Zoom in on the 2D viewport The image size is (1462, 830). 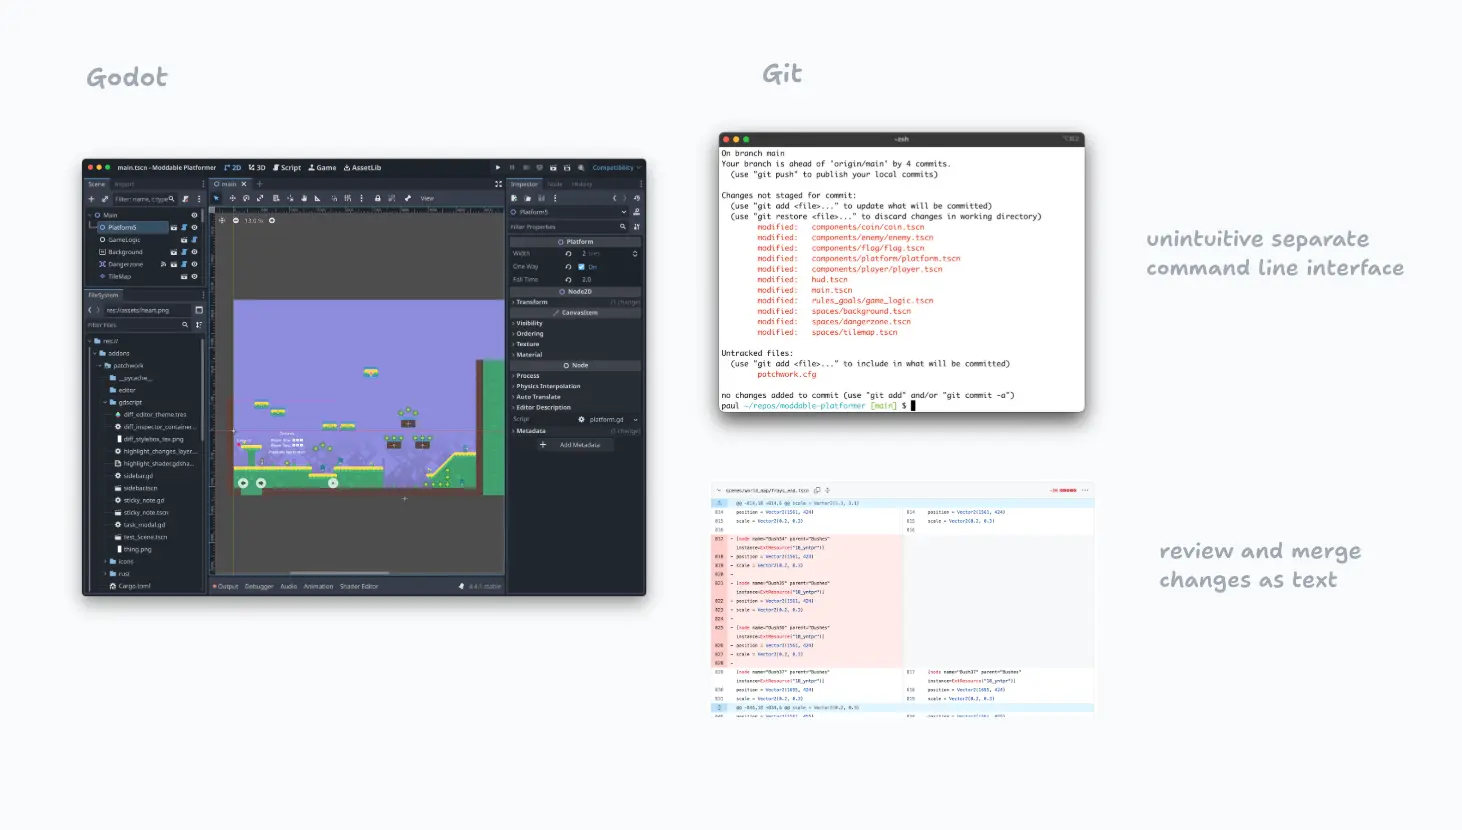coord(271,220)
